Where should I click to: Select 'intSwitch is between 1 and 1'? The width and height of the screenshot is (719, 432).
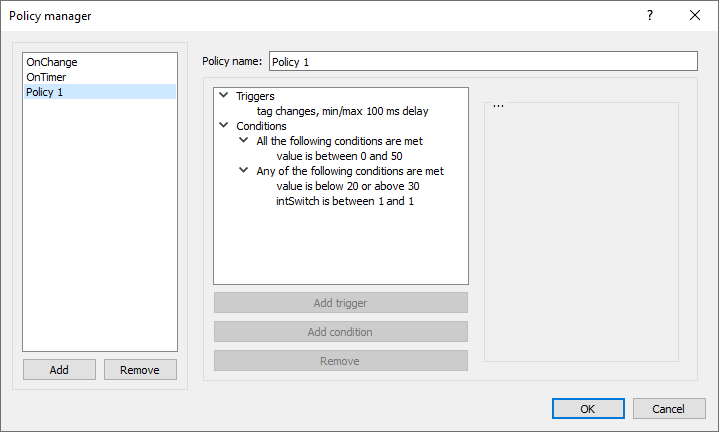345,201
